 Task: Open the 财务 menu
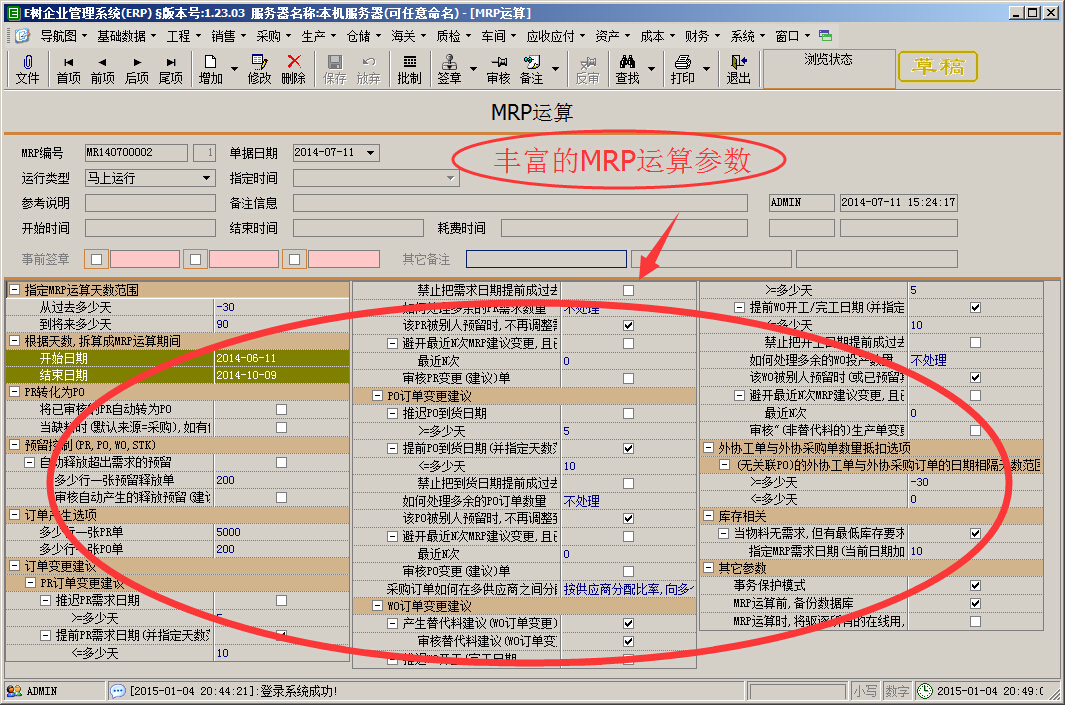[697, 35]
